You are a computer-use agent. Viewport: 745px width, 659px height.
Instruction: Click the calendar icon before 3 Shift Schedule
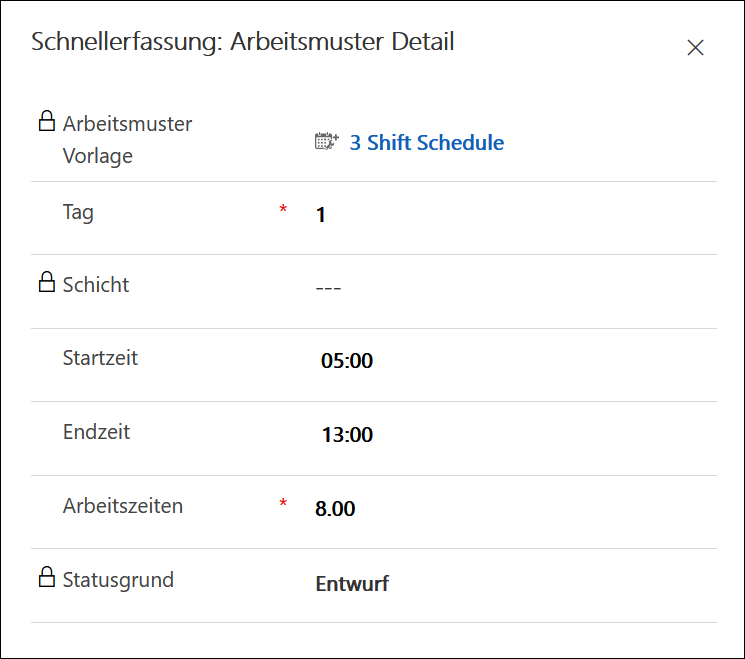tap(326, 142)
